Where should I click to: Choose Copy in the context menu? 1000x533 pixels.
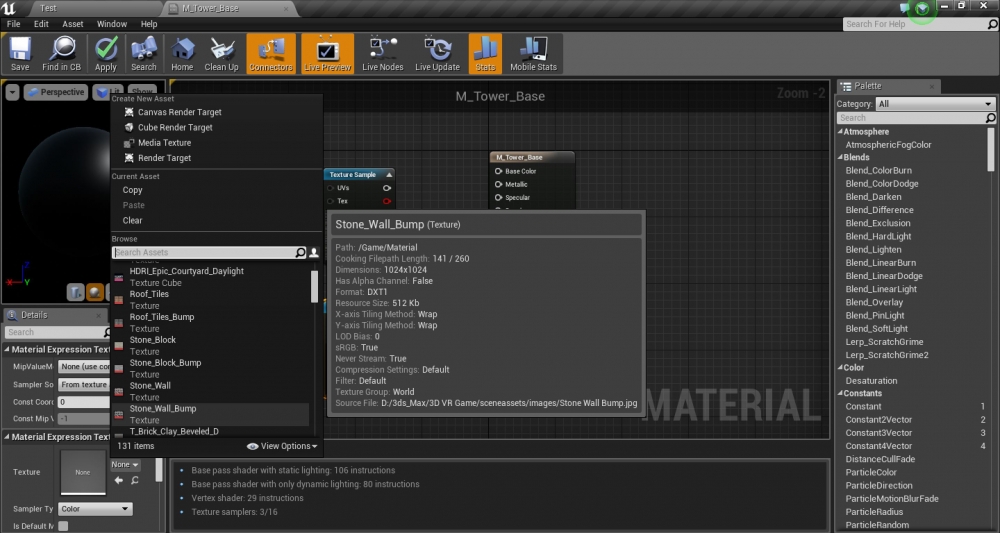pos(132,190)
